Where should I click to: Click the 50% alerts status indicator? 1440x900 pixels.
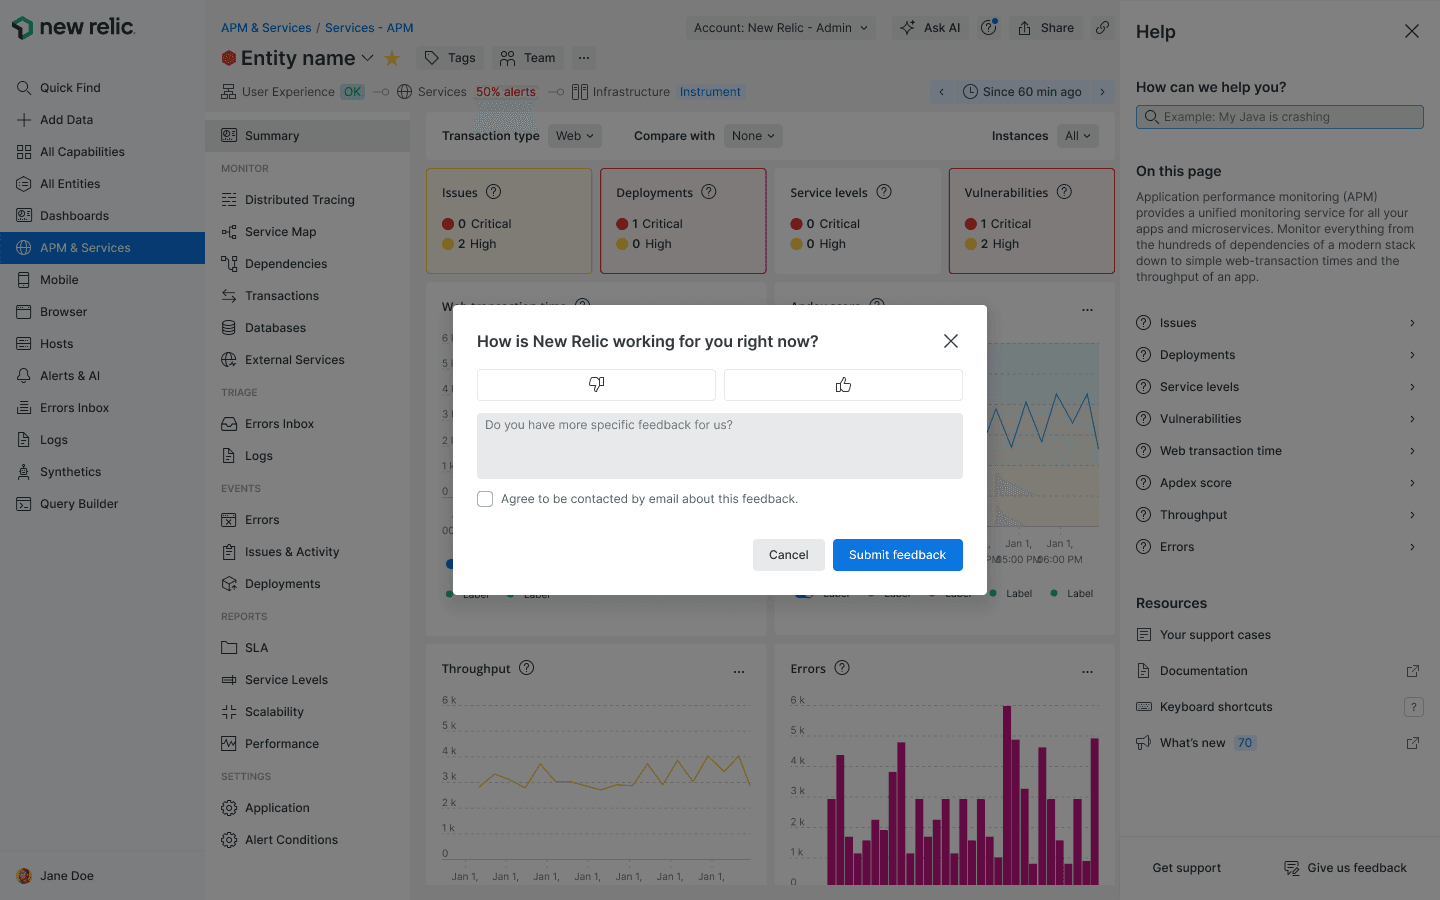click(506, 91)
